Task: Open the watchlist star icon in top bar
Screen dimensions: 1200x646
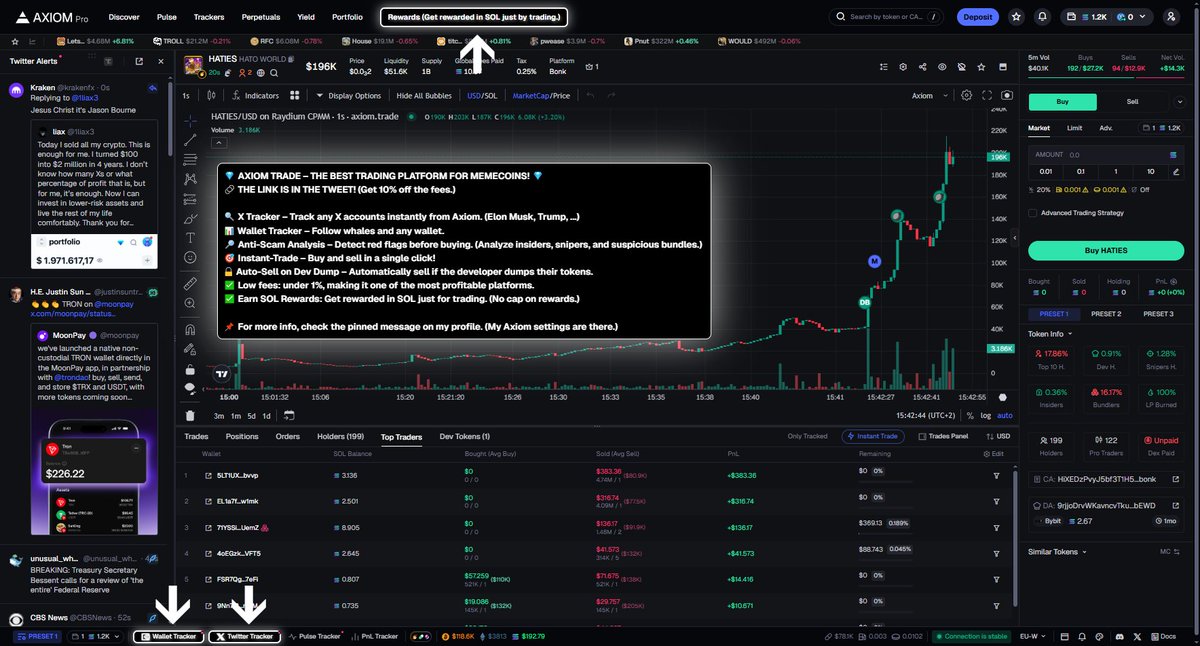Action: click(1016, 17)
